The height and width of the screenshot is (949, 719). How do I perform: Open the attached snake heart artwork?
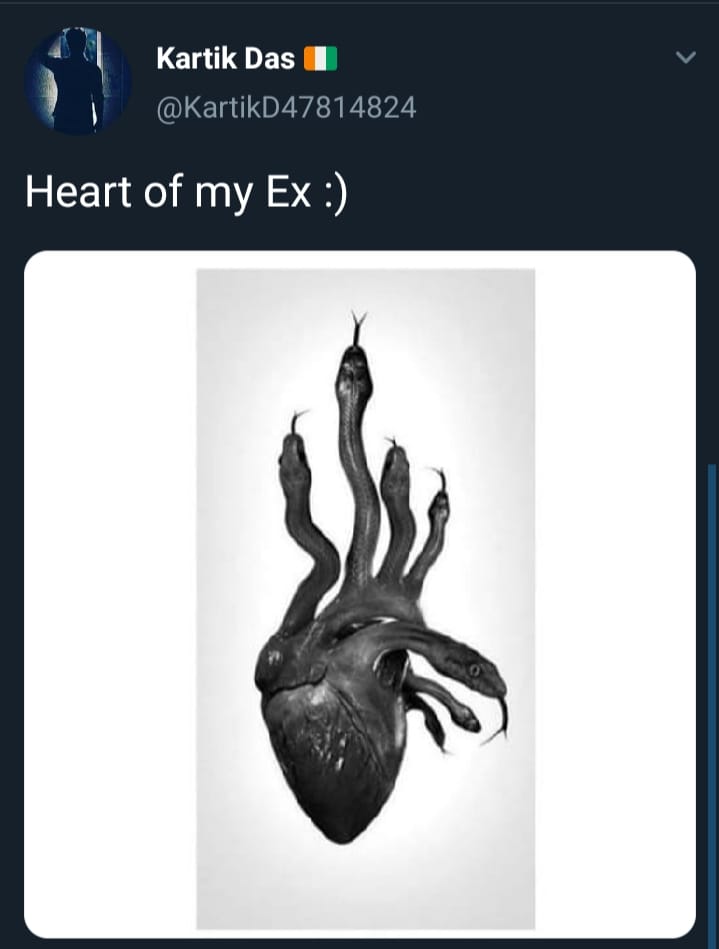coord(366,599)
